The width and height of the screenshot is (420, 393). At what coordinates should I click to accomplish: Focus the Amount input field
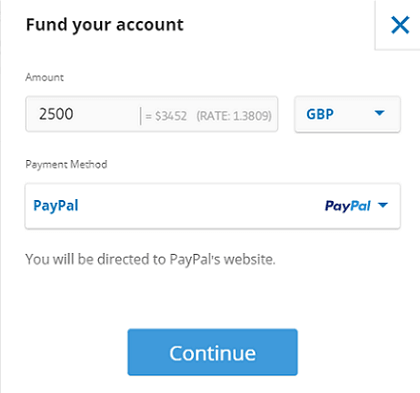[x=152, y=114]
